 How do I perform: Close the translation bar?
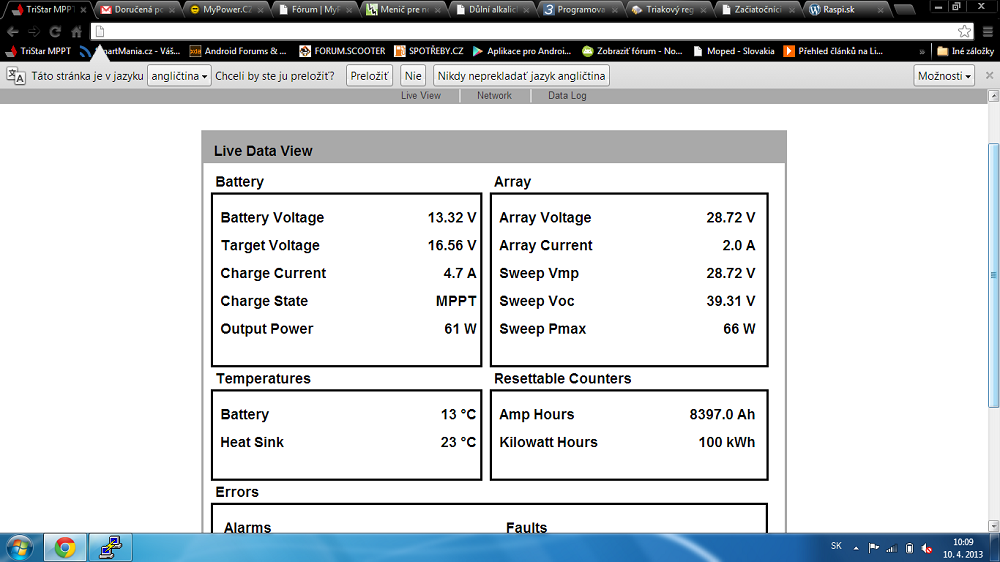(989, 75)
